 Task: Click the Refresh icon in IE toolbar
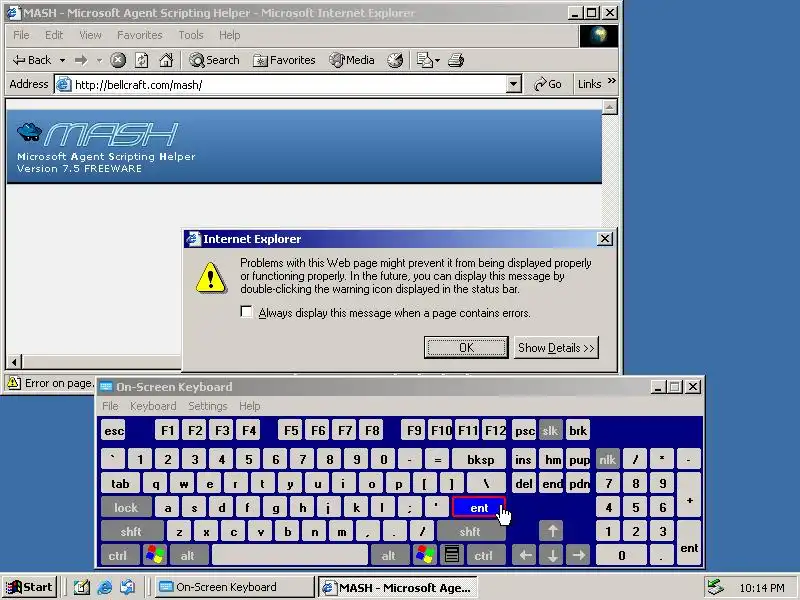point(142,60)
